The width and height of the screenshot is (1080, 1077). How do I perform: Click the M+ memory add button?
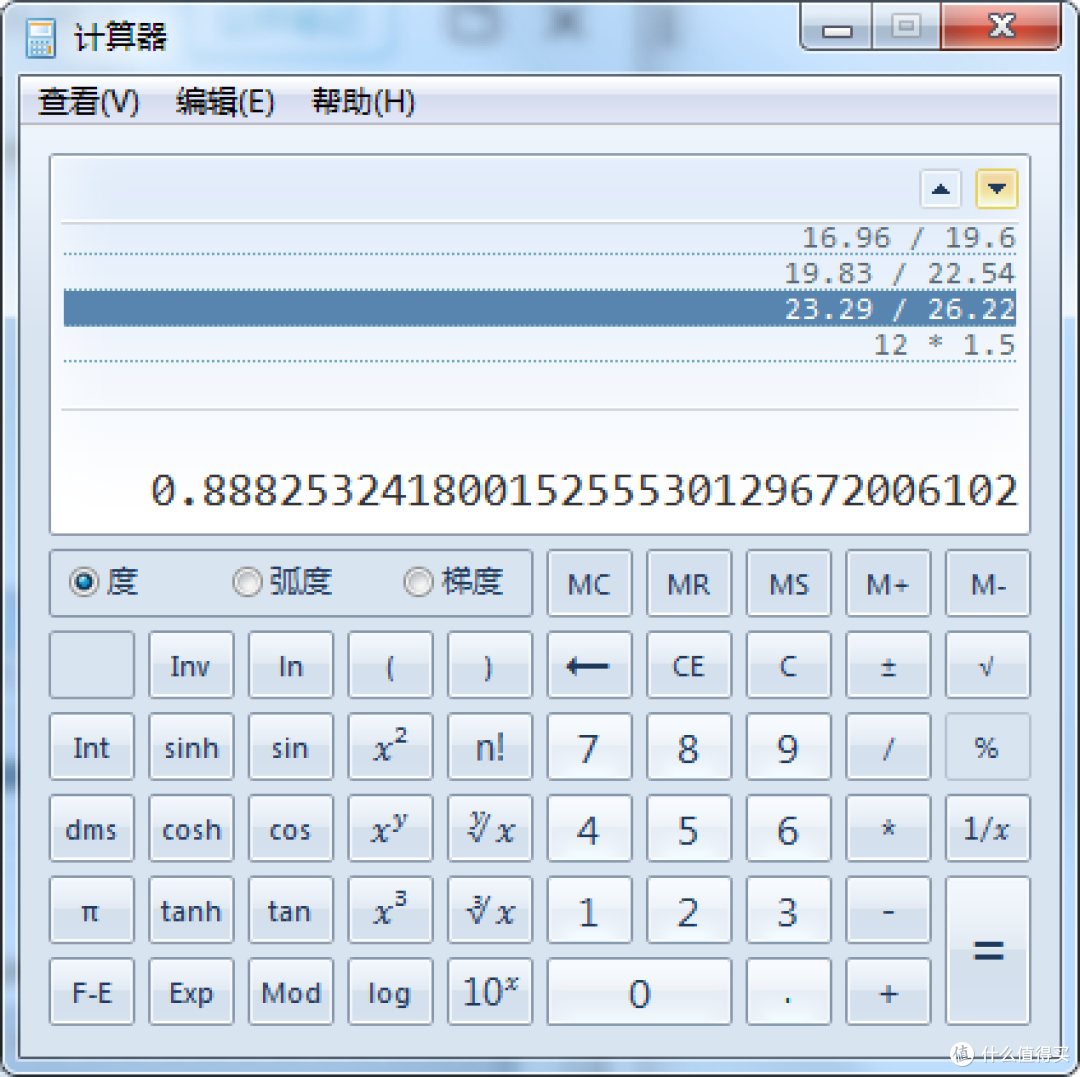point(888,583)
